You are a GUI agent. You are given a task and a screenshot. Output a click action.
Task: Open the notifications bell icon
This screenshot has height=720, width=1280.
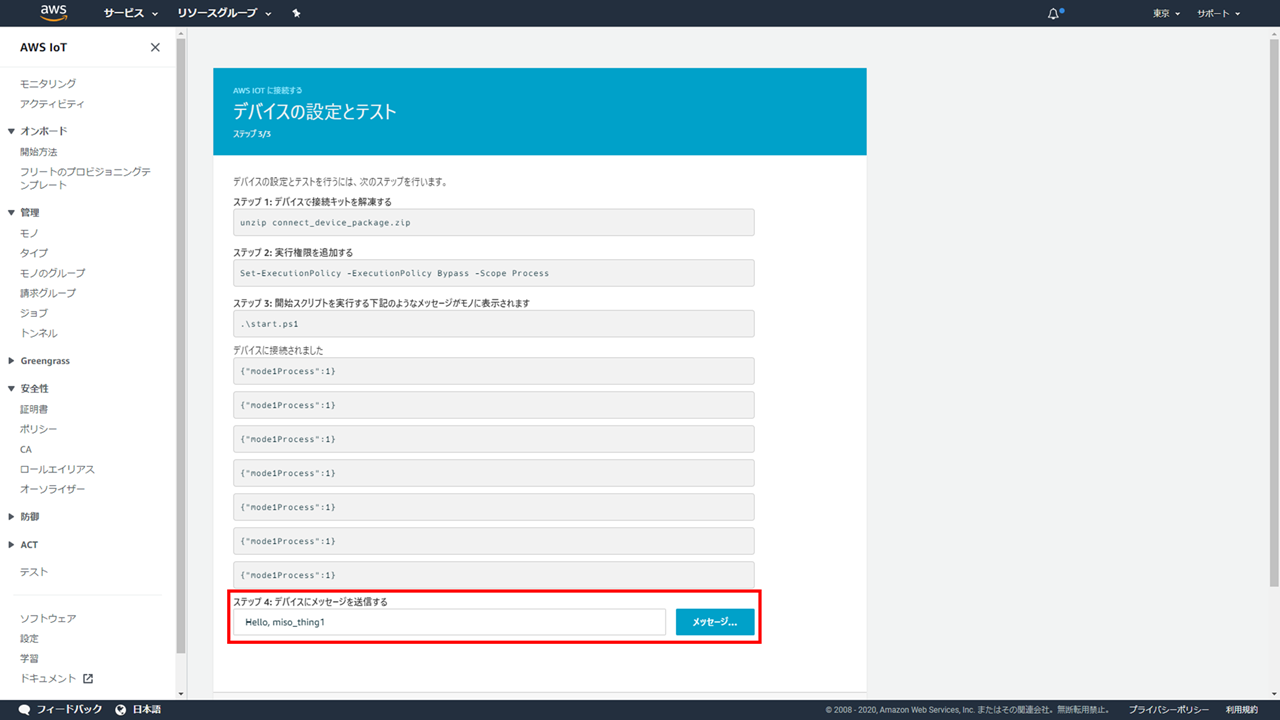pyautogui.click(x=1054, y=14)
